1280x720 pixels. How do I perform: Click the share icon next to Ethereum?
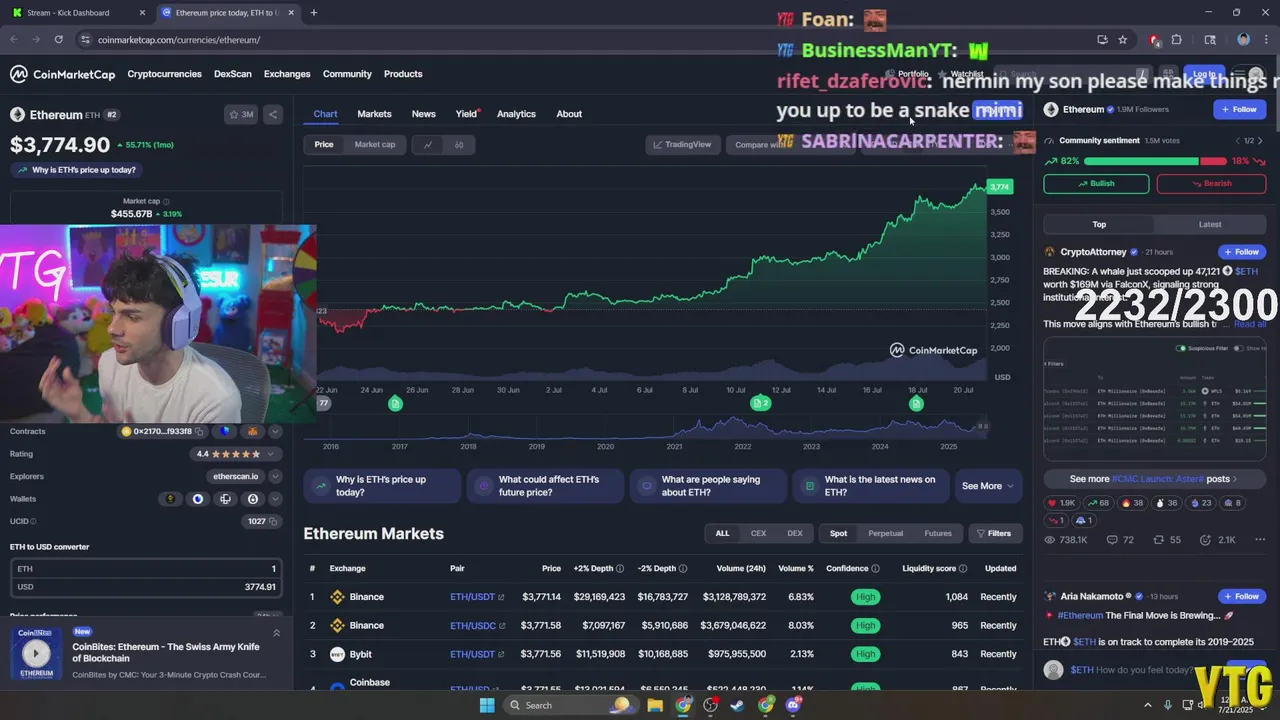pyautogui.click(x=273, y=114)
